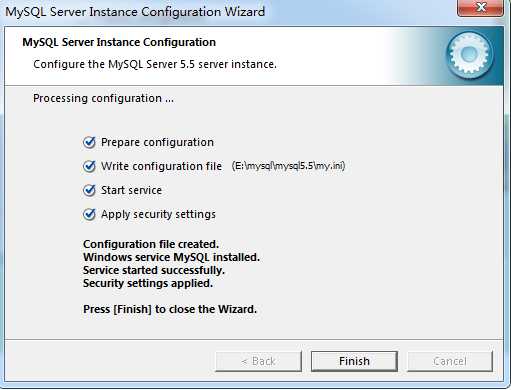Click the disabled Cancel button

(x=450, y=361)
